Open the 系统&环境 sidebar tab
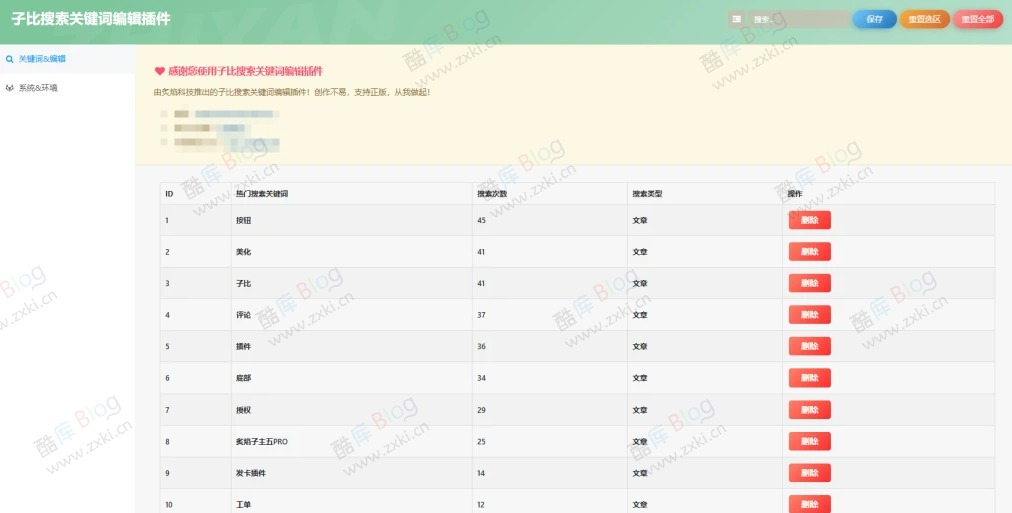 click(67, 88)
